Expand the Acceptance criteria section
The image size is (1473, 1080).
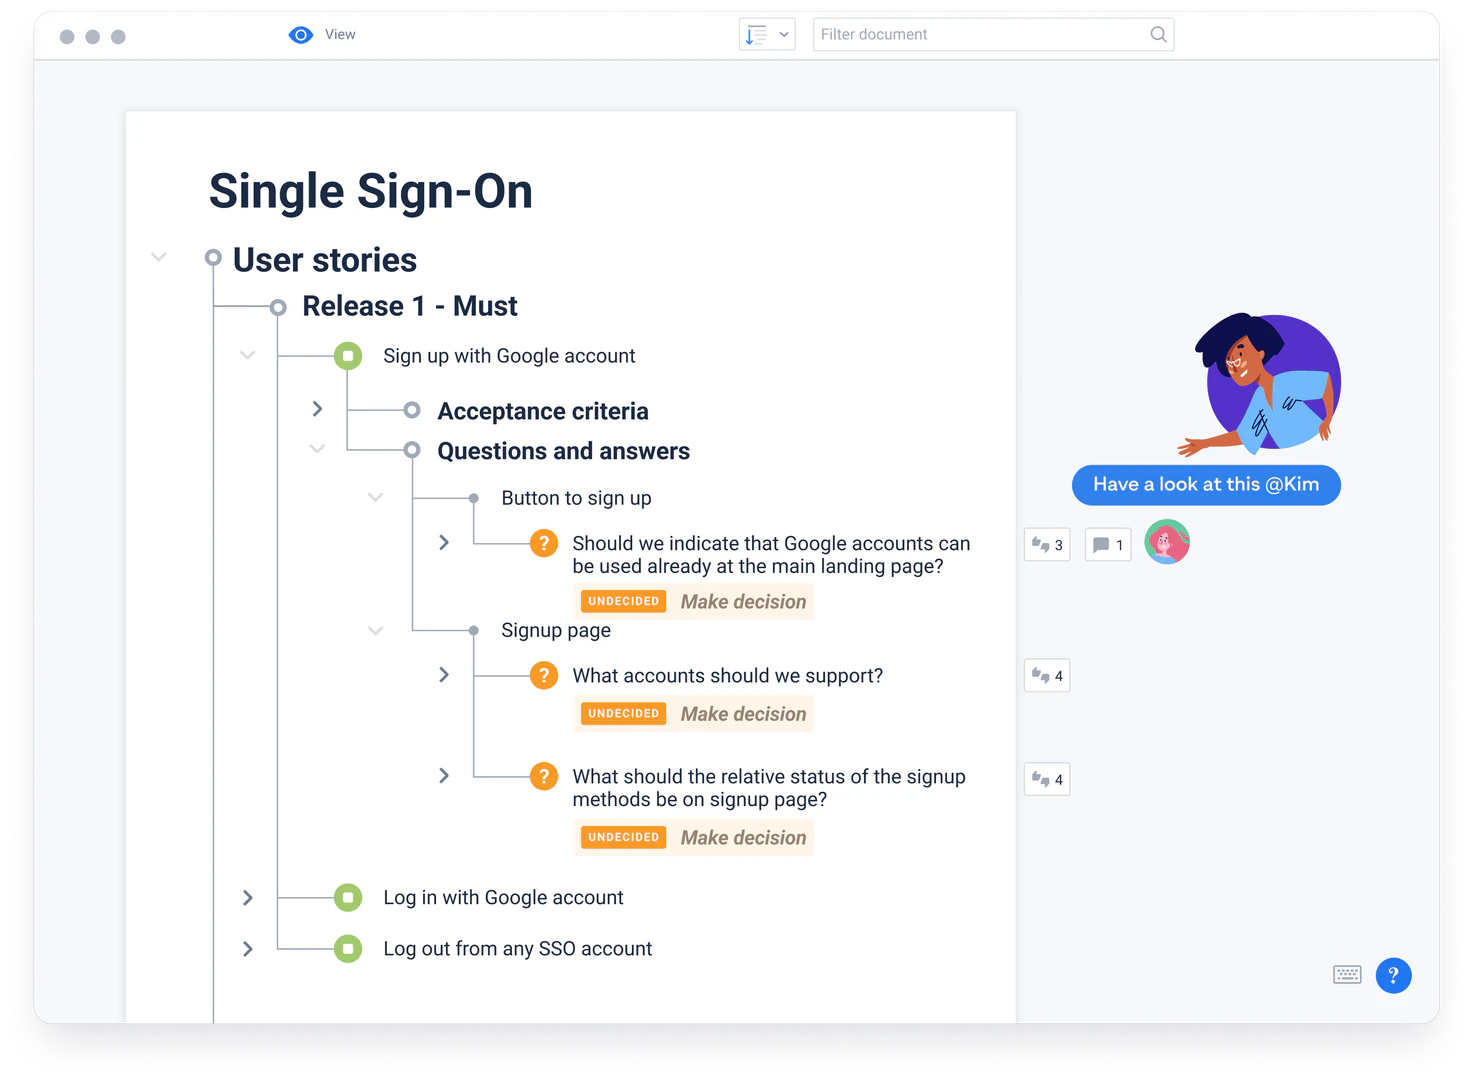(317, 409)
